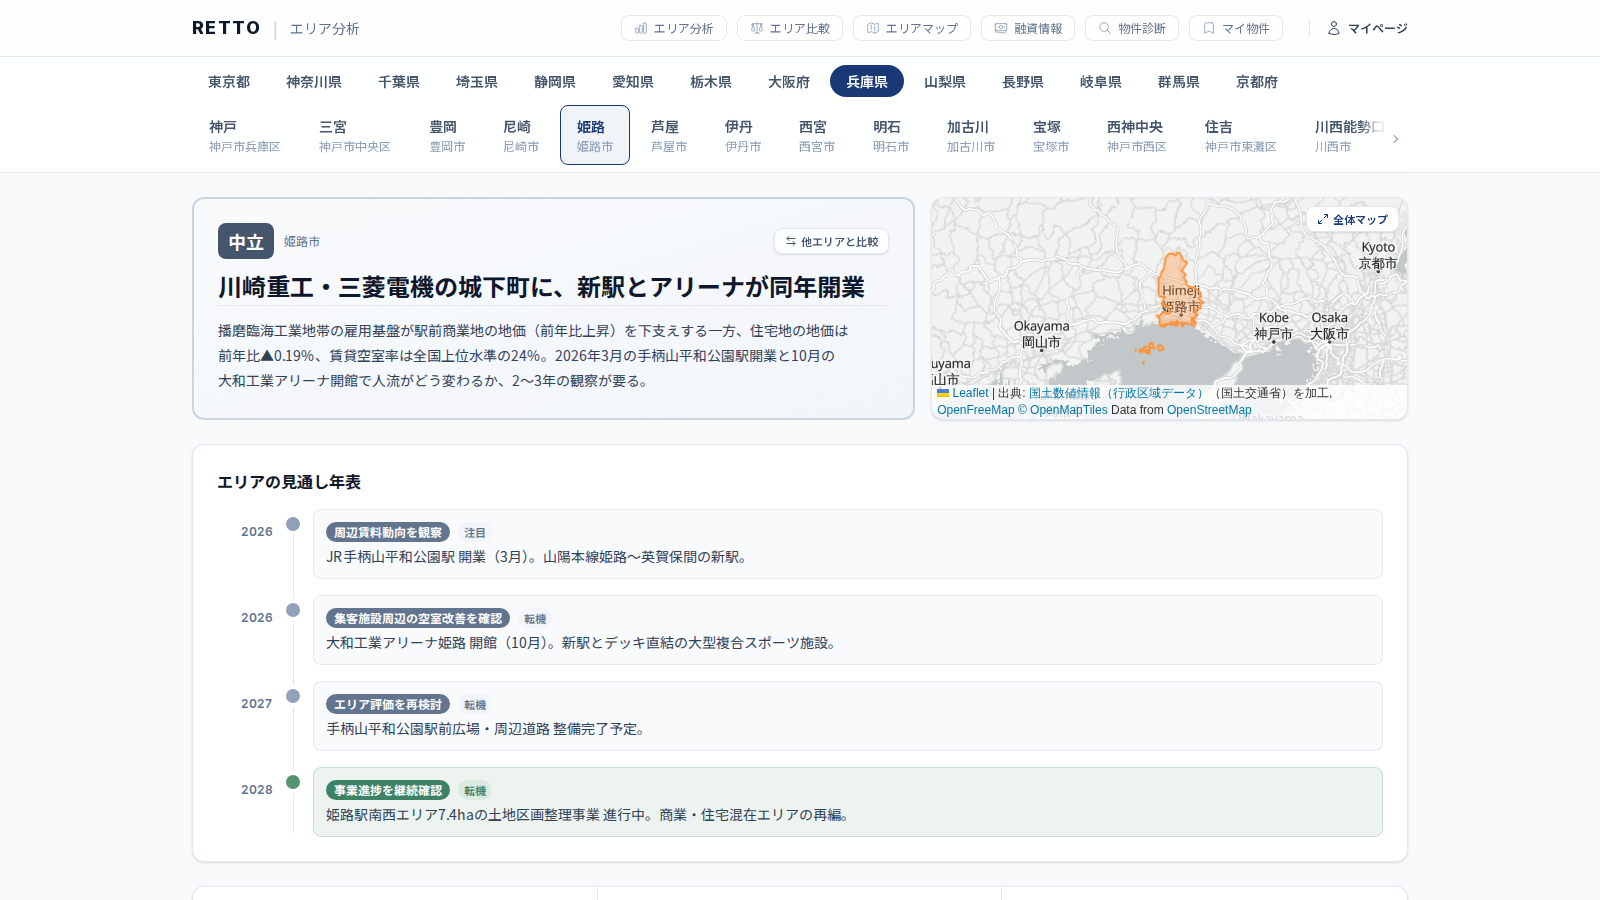Viewport: 1600px width, 900px height.
Task: Open 融資情報 navigation button
Action: pos(1028,28)
